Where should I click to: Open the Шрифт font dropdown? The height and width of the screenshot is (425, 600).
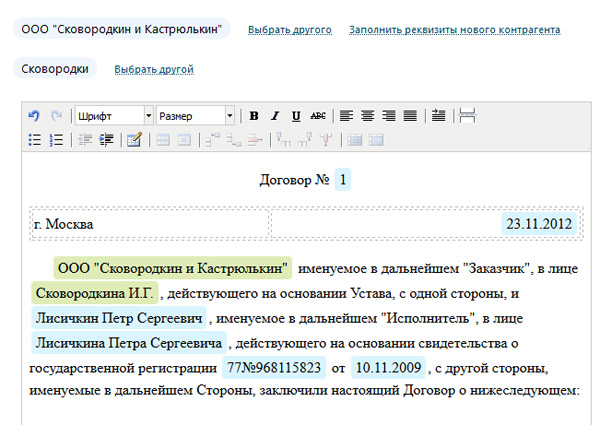[x=114, y=116]
